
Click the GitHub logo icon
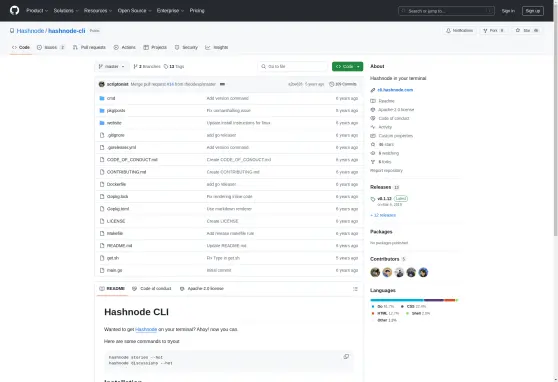pyautogui.click(x=15, y=10)
